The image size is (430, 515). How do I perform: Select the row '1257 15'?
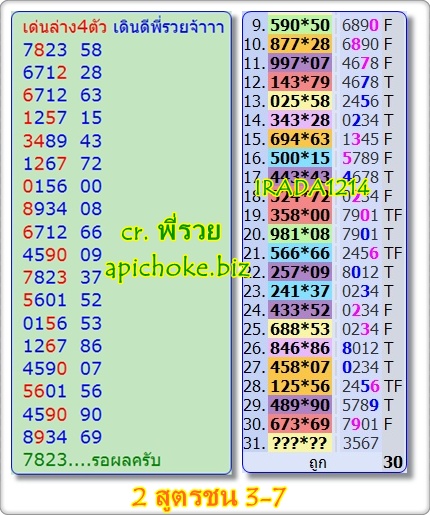[62, 118]
